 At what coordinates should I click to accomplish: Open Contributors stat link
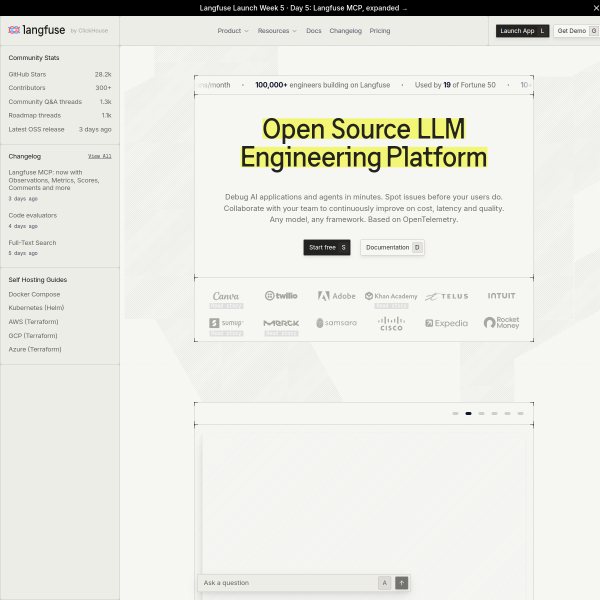point(60,88)
